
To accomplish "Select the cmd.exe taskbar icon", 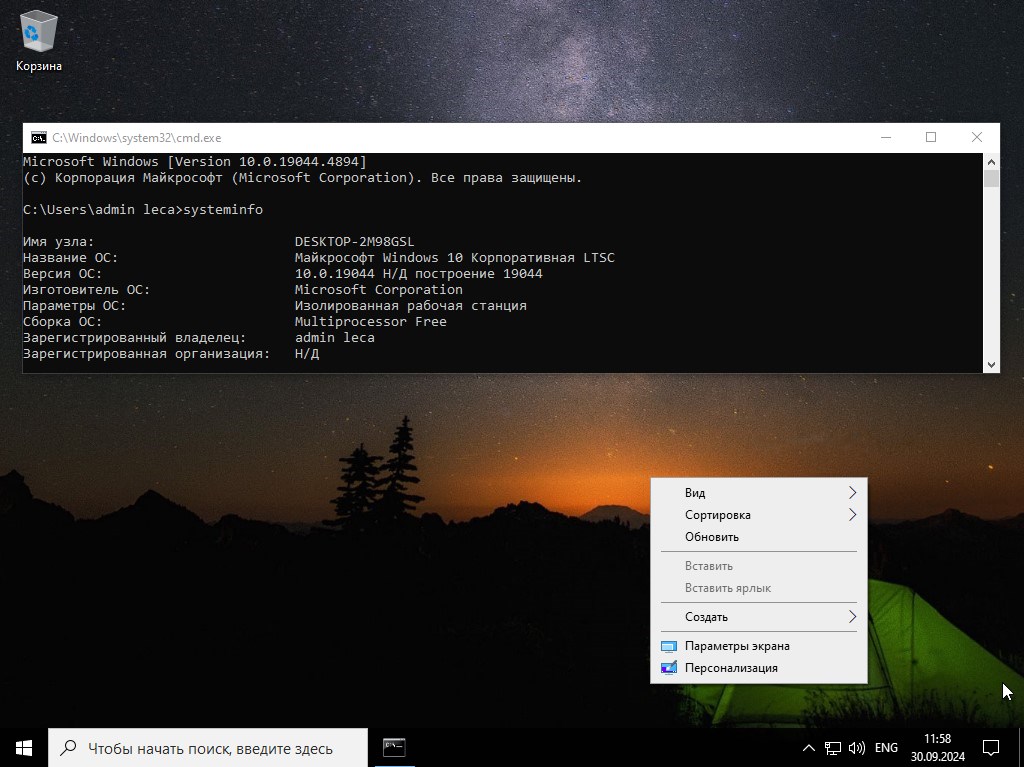I will point(394,747).
